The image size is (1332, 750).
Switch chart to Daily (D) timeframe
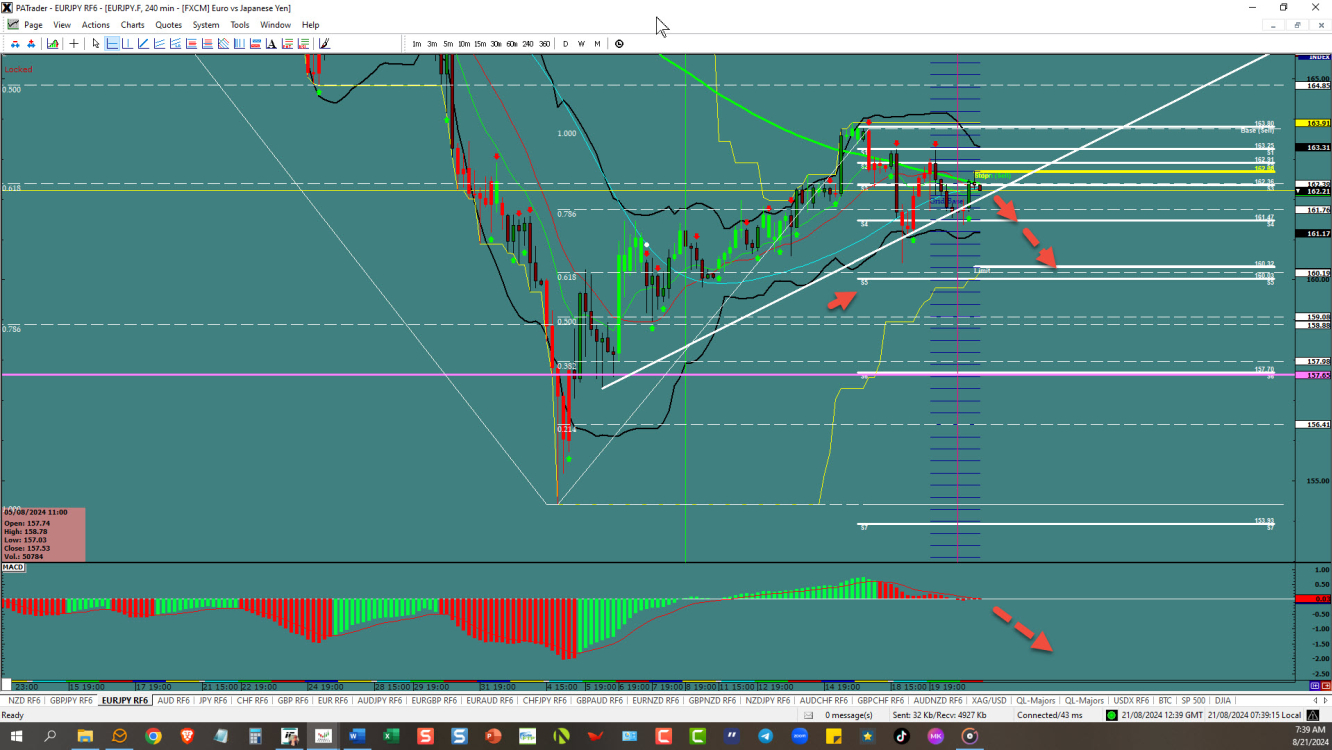pos(566,43)
